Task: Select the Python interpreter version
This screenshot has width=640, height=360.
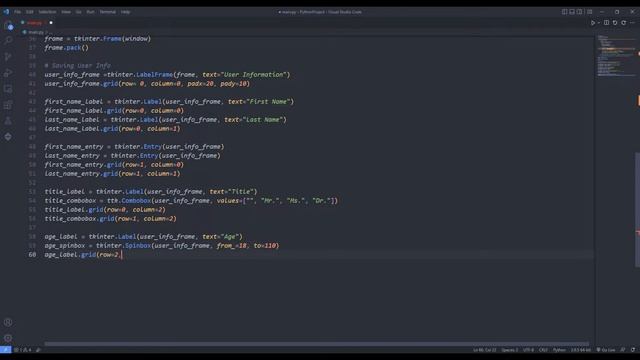Action: pyautogui.click(x=580, y=350)
